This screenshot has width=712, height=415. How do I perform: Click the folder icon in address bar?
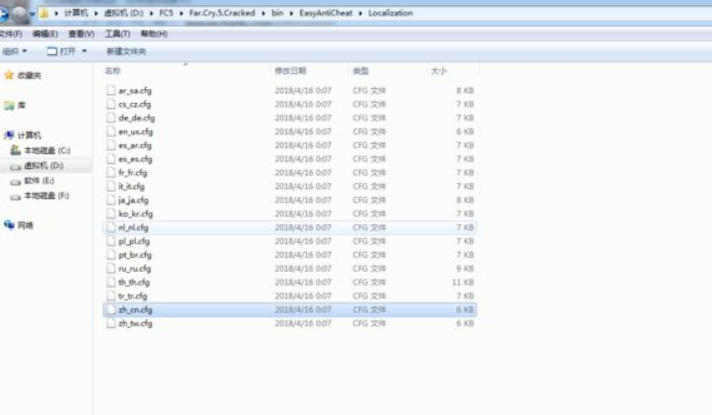(x=44, y=13)
